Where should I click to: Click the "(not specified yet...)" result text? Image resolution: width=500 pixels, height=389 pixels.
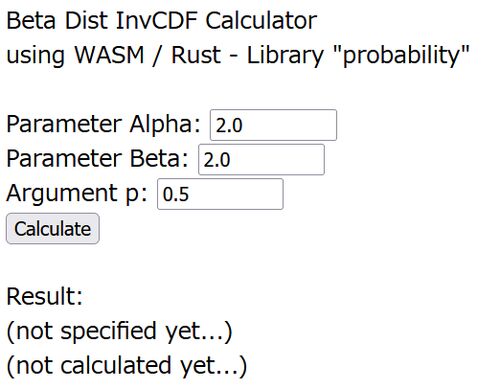click(119, 331)
